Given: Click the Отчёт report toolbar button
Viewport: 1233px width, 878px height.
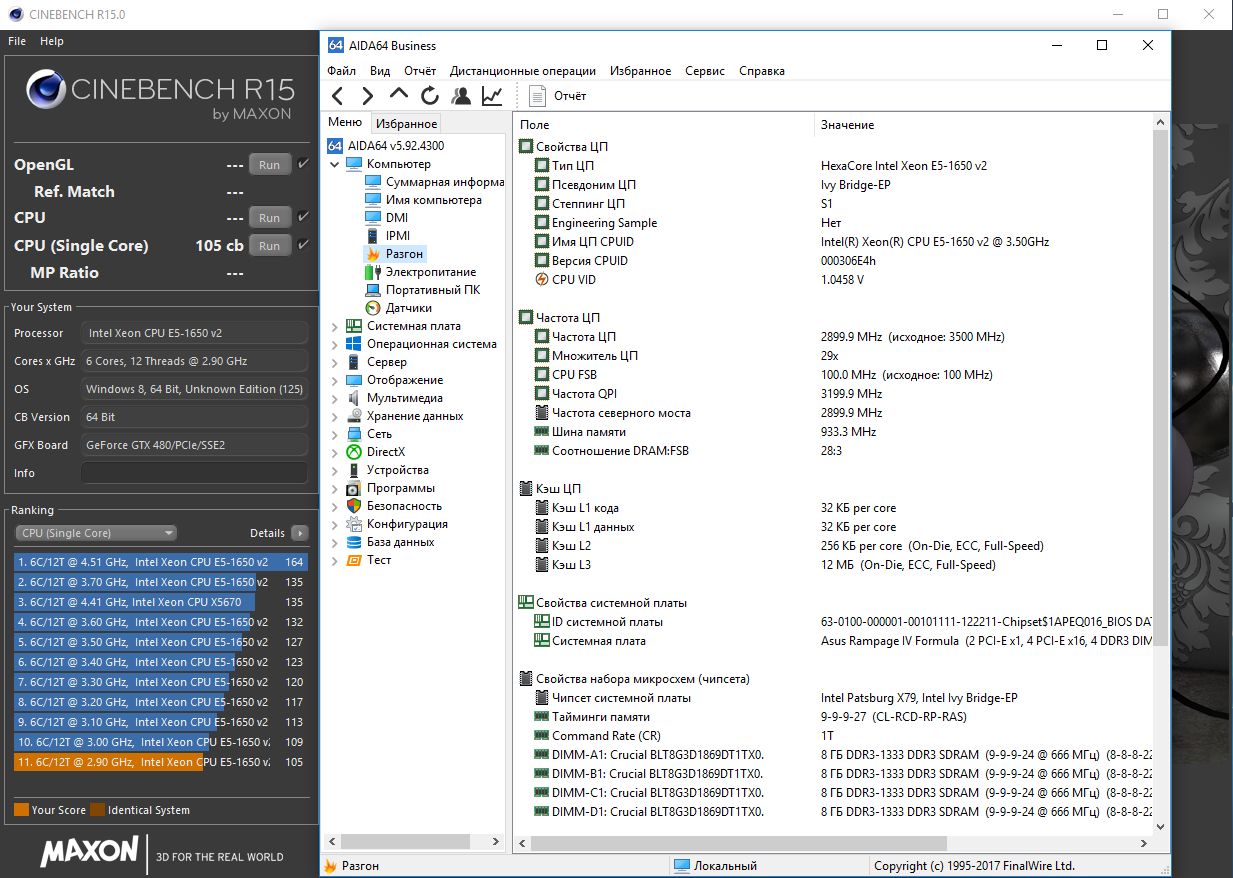Looking at the screenshot, I should coord(557,96).
